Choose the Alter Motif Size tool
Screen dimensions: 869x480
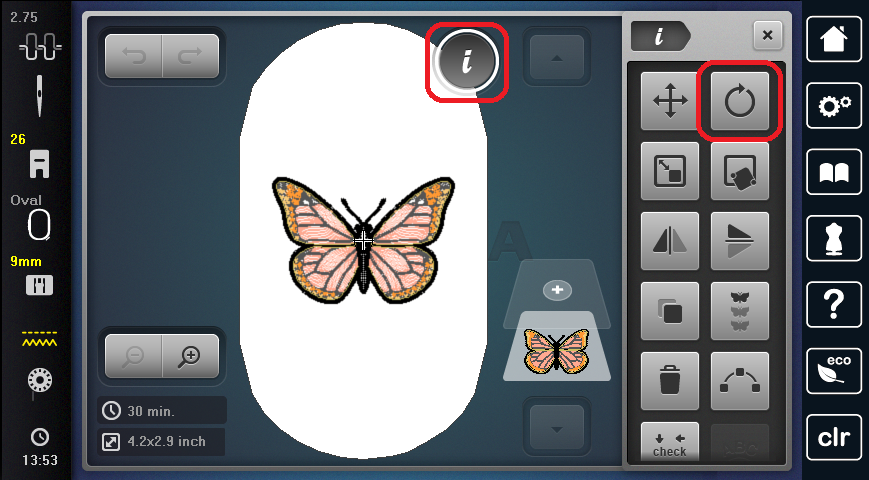pos(670,171)
